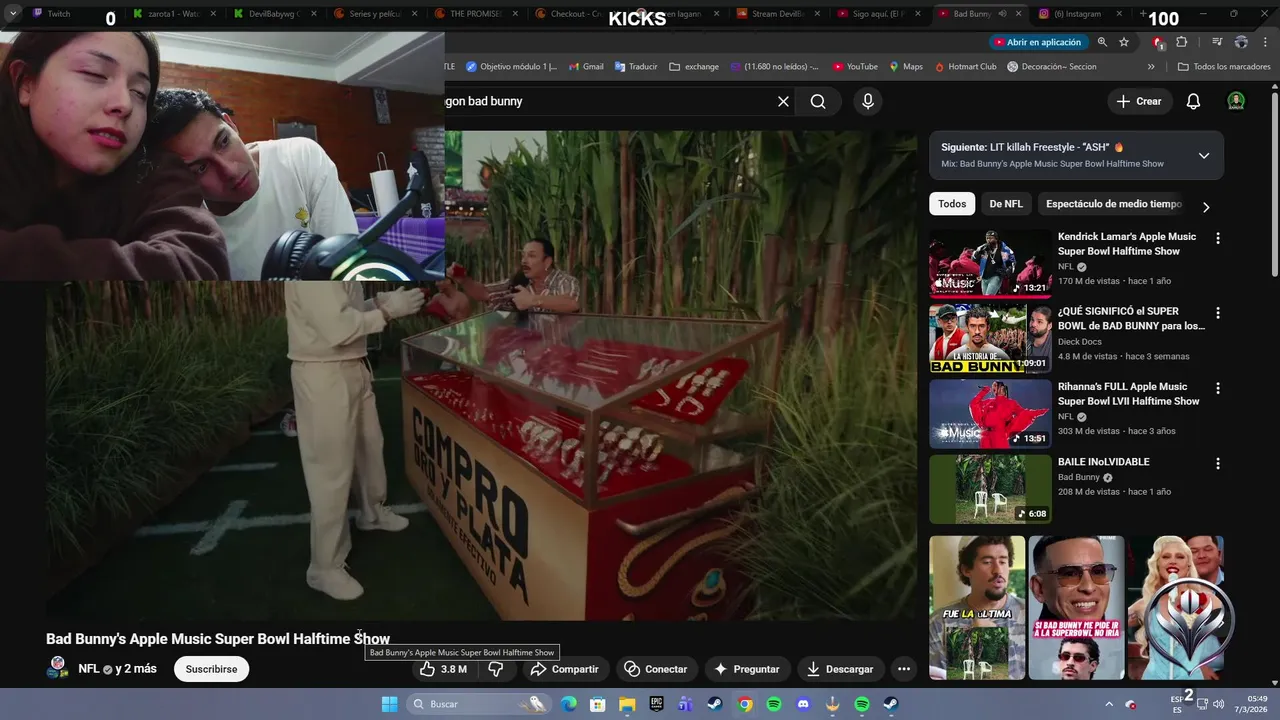Open the YouTube account avatar menu
Image resolution: width=1280 pixels, height=720 pixels.
tap(1236, 101)
